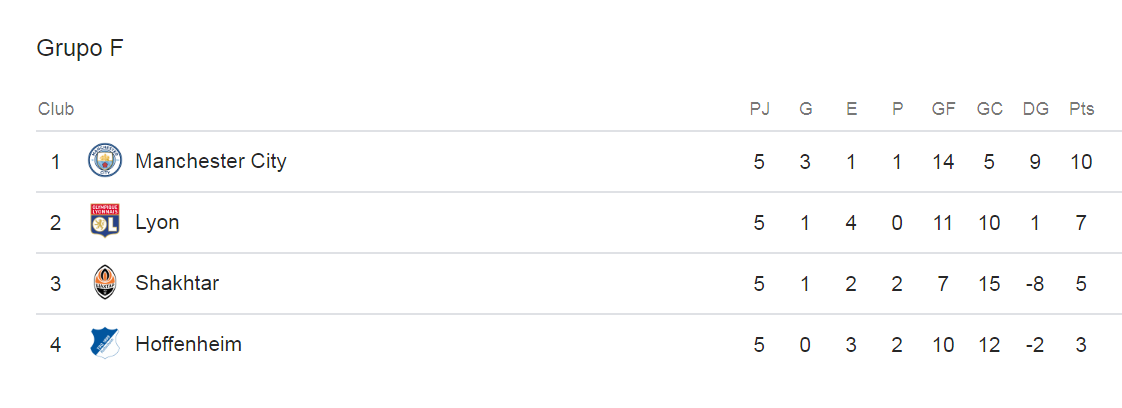The height and width of the screenshot is (408, 1122).
Task: Click Manchester City's 10 points value
Action: coord(1080,161)
